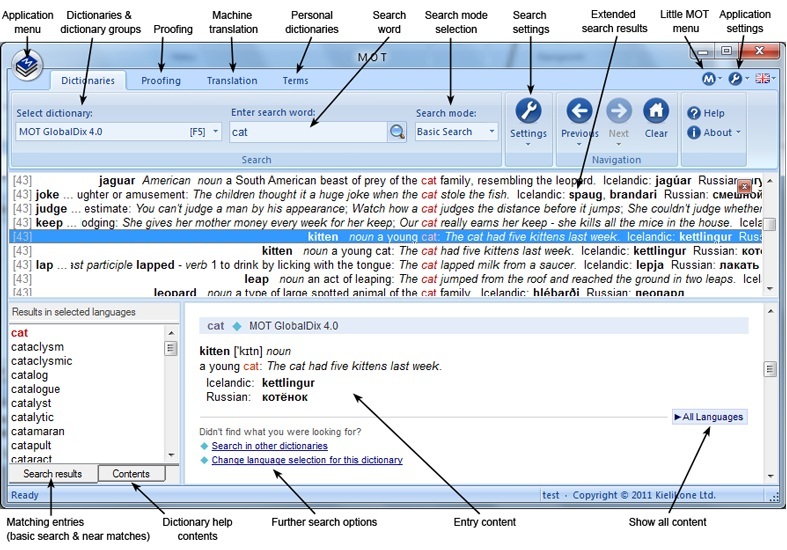Select the 'keep' extended result row

pos(385,223)
